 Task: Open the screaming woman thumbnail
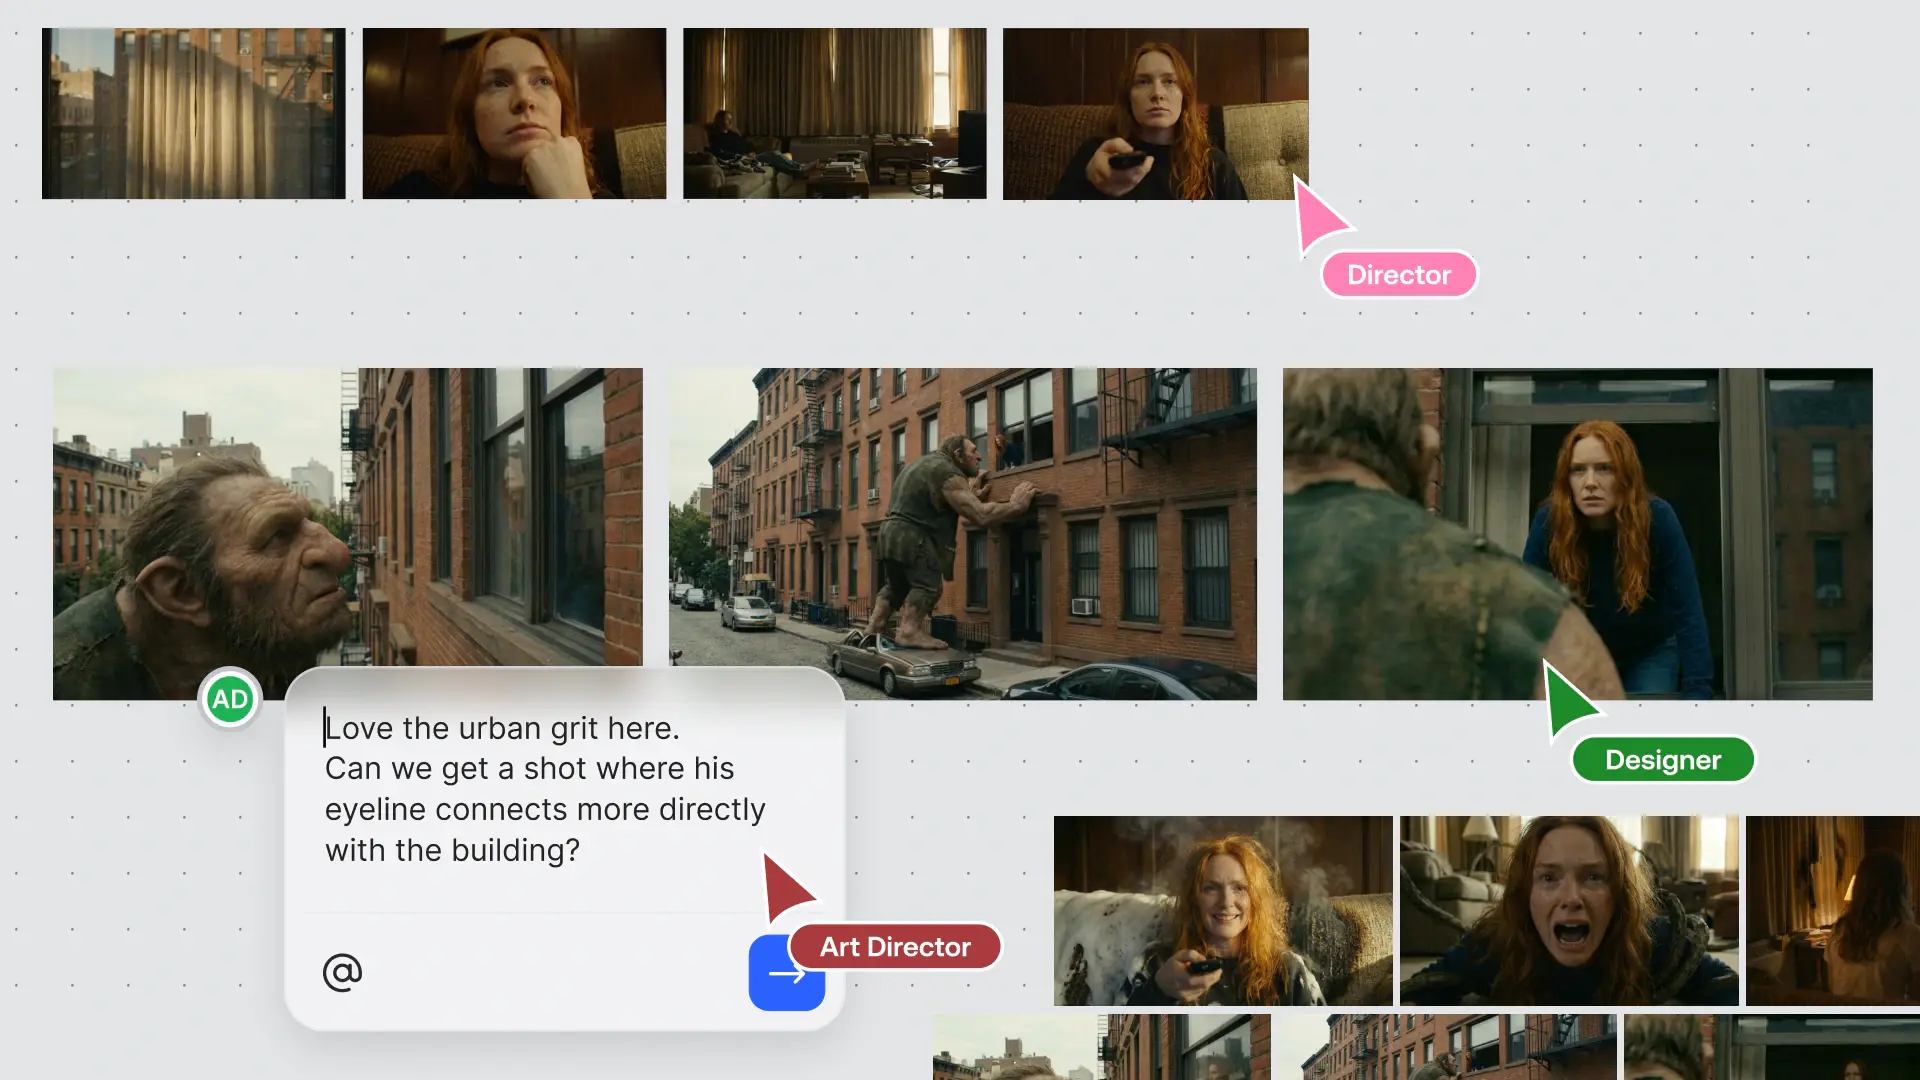[x=1568, y=910]
